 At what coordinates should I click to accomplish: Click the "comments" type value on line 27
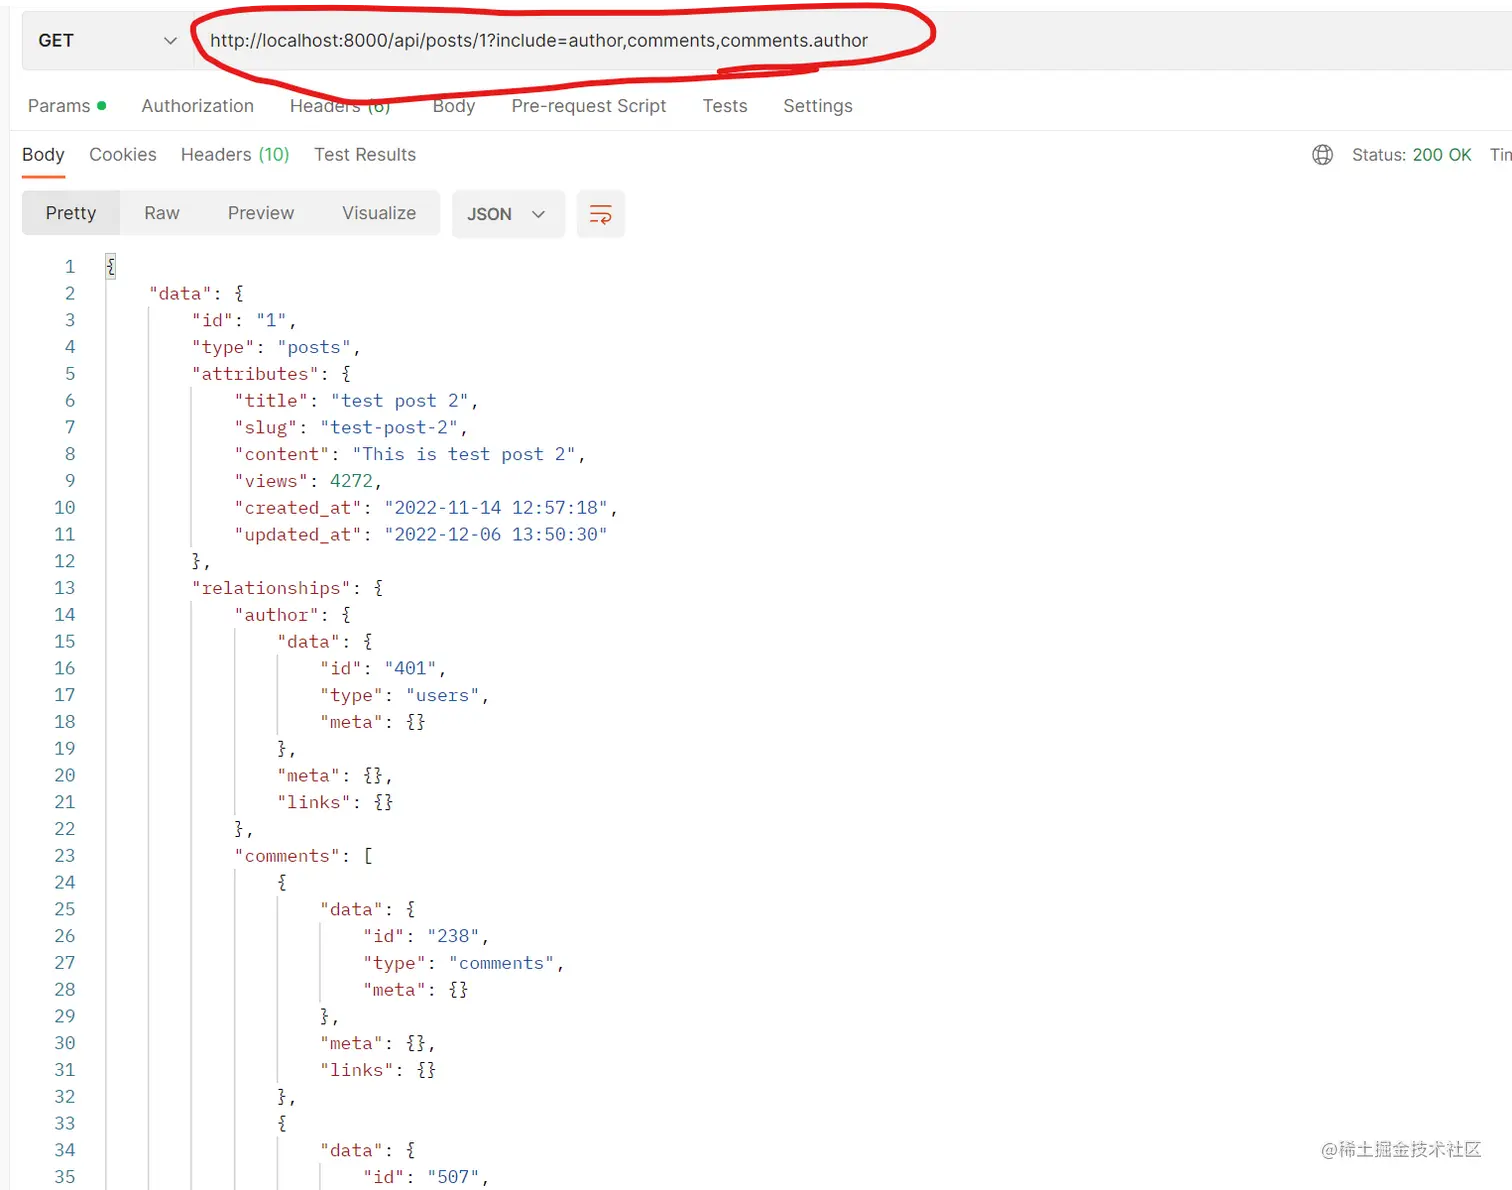pyautogui.click(x=501, y=963)
